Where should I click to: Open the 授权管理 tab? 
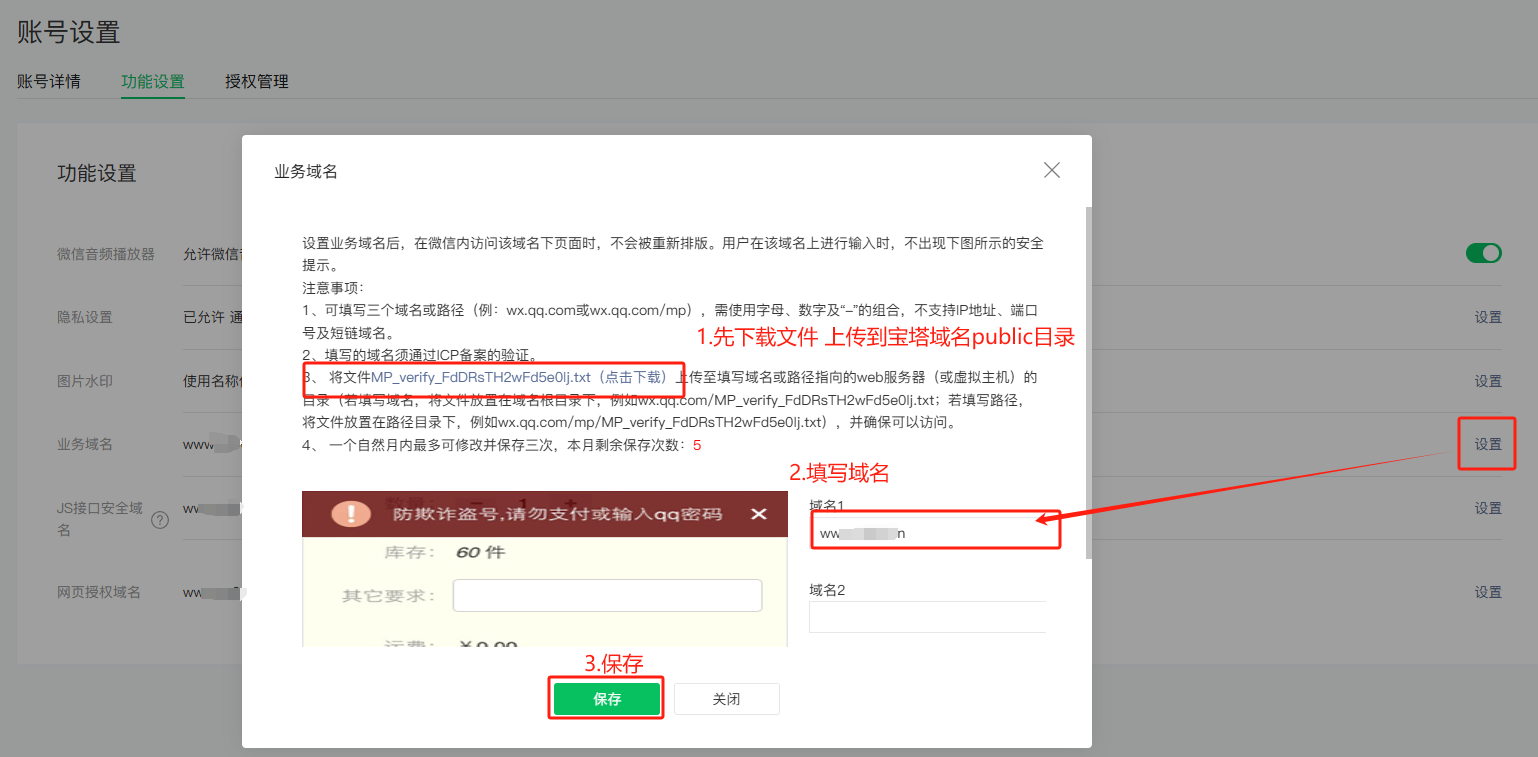(257, 82)
